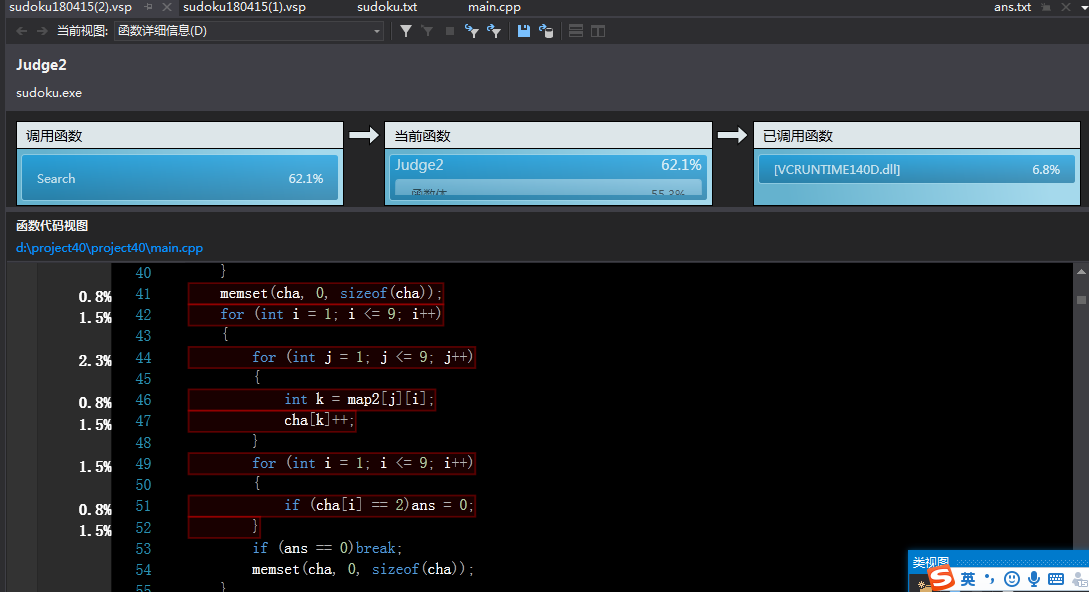The height and width of the screenshot is (592, 1089).
Task: Open the current view dropdown list
Action: 377,31
